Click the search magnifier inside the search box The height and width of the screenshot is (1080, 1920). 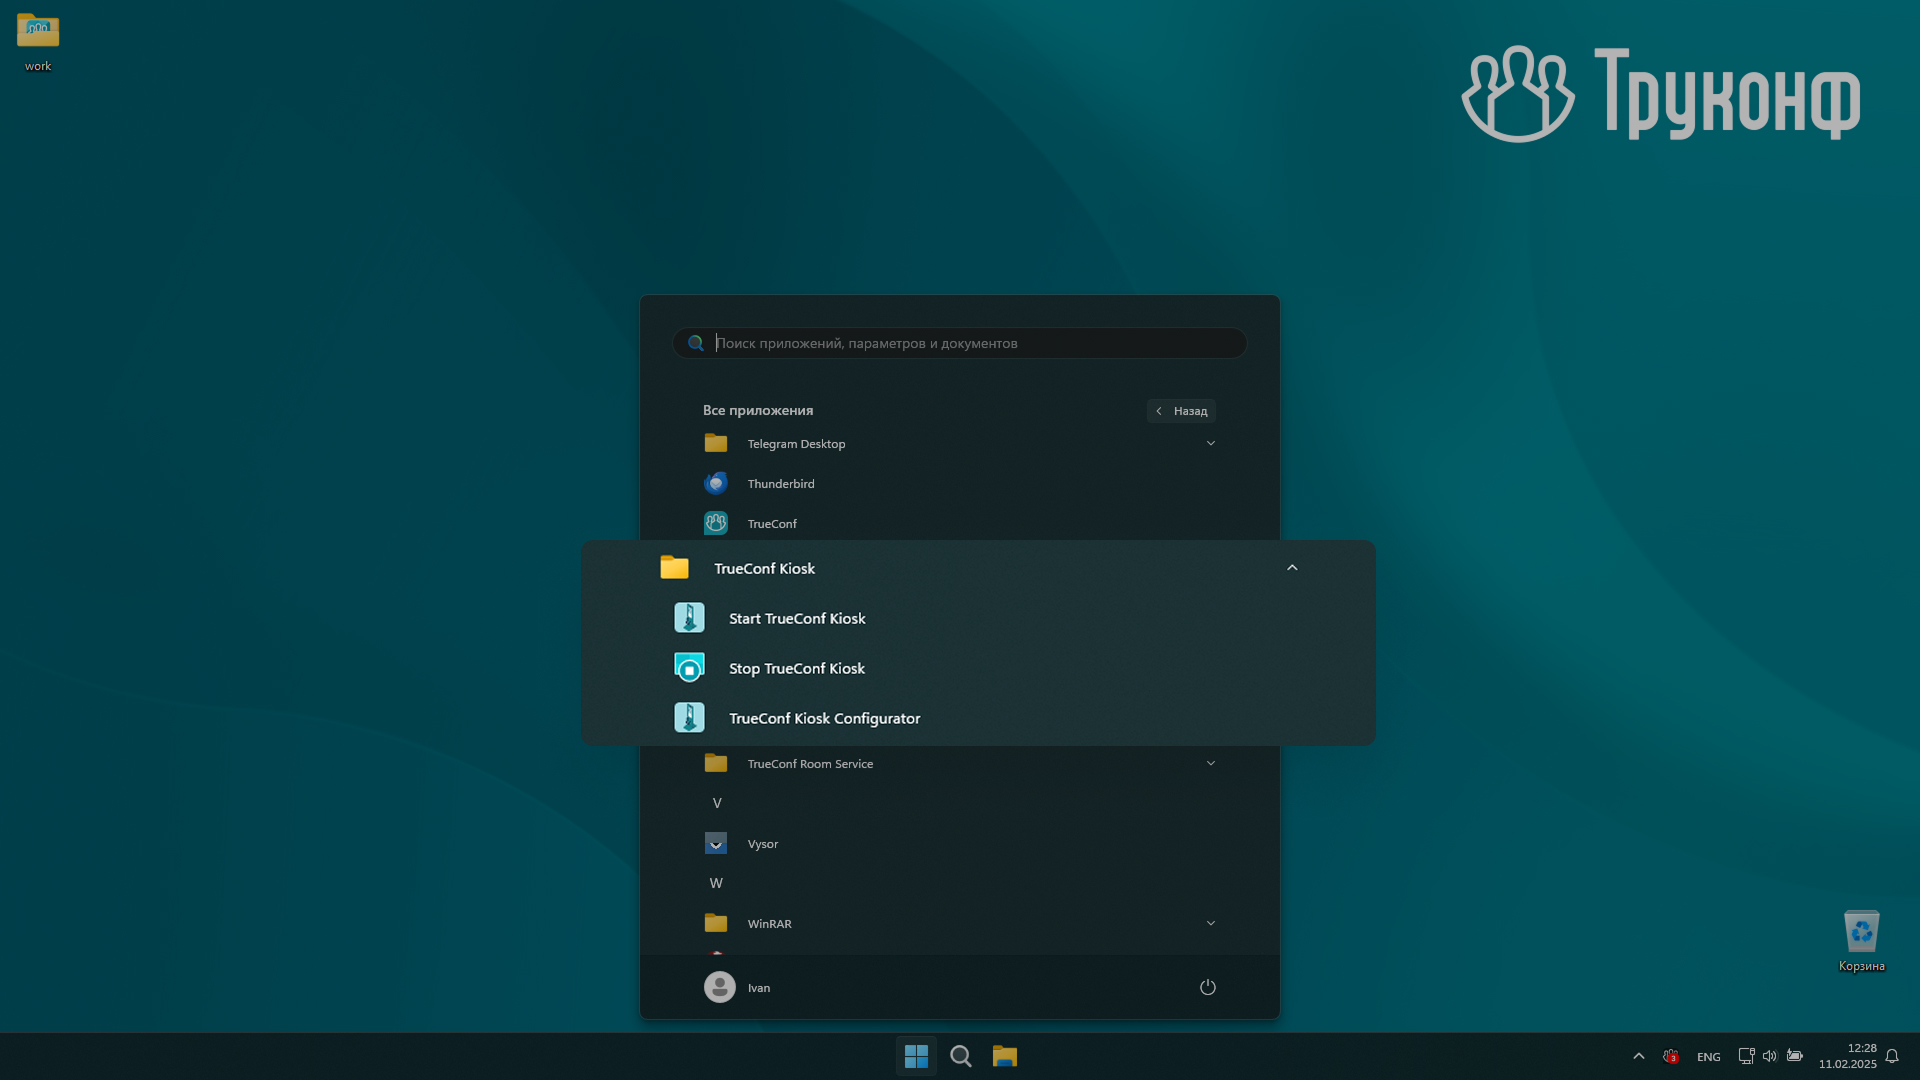pyautogui.click(x=696, y=343)
